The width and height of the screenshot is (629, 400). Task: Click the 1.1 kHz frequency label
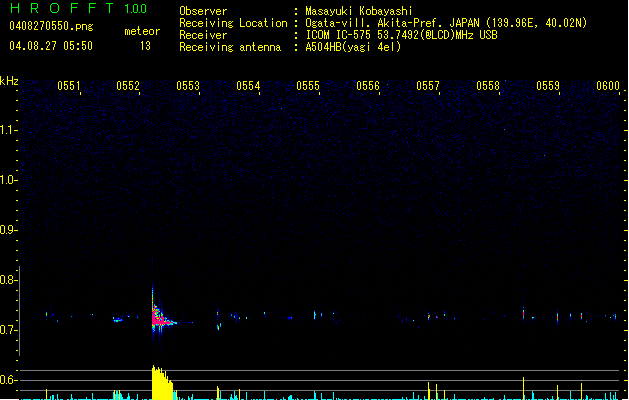click(x=8, y=130)
